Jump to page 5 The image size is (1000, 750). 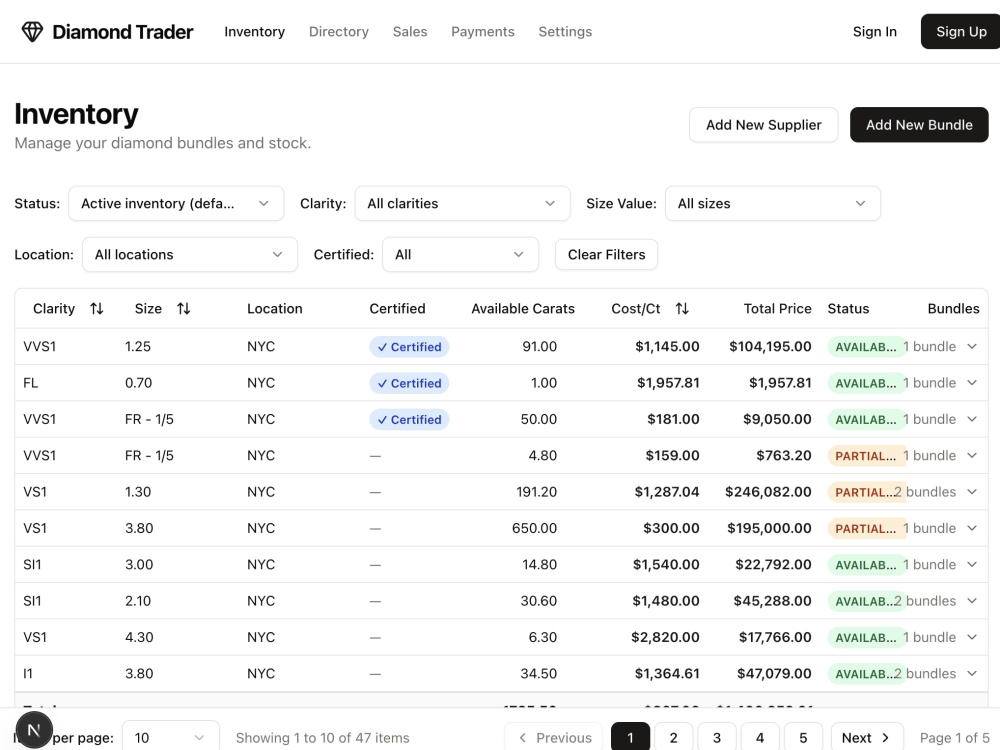(803, 738)
